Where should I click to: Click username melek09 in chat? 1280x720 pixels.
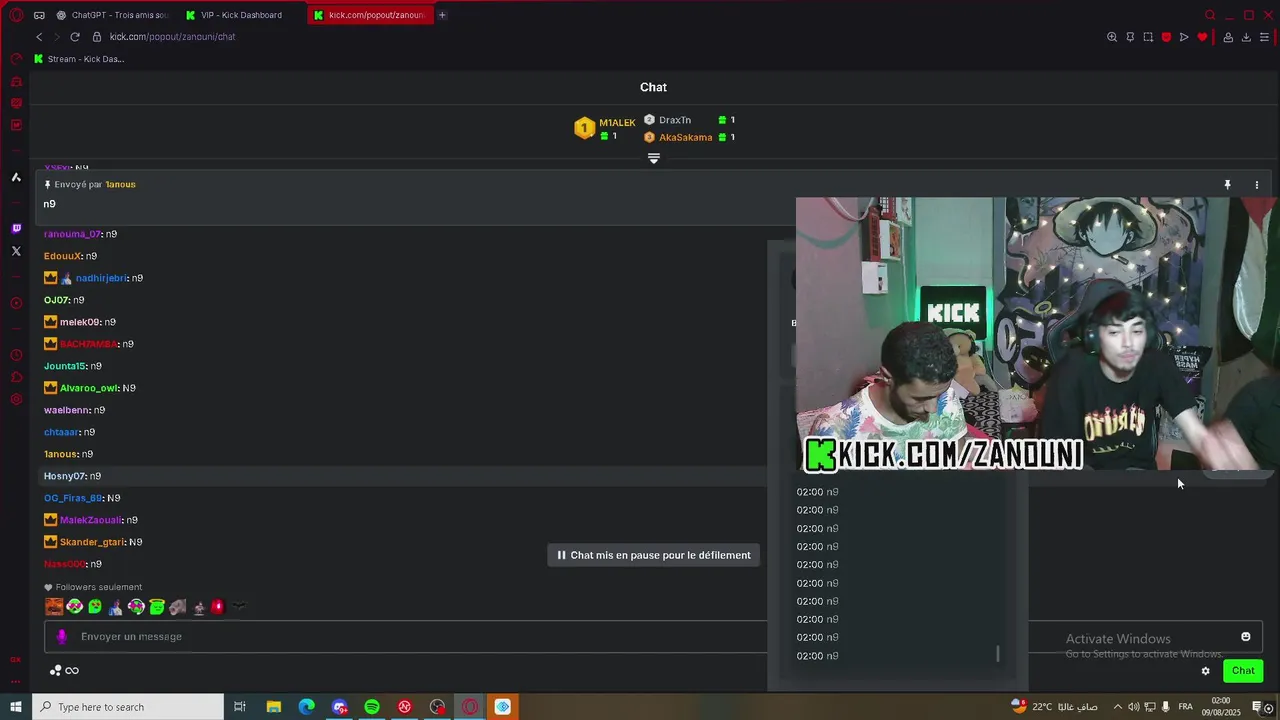coord(80,322)
